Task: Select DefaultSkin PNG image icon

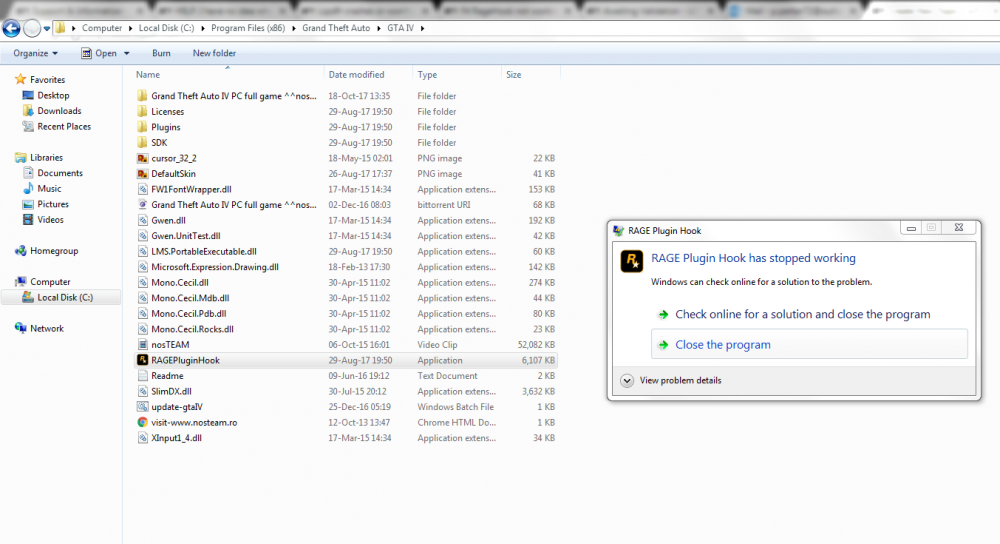Action: [142, 173]
